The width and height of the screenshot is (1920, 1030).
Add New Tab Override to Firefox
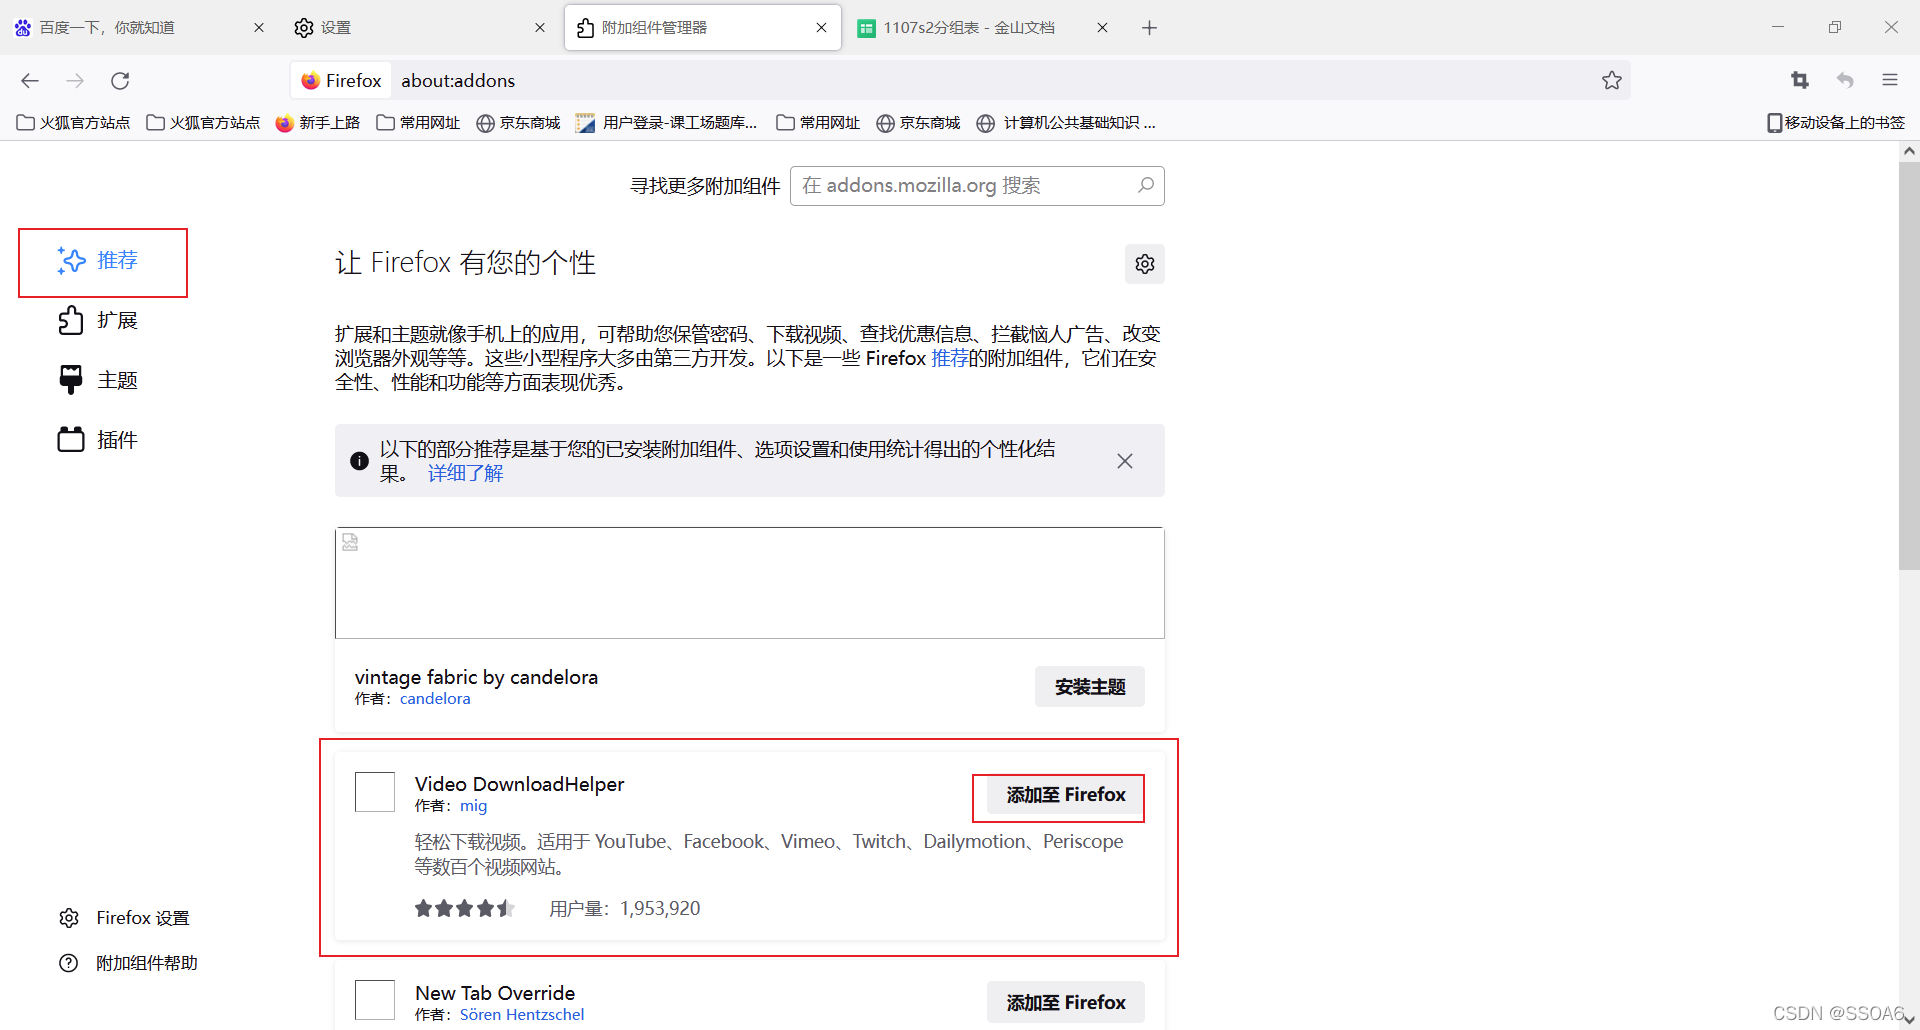1066,1002
